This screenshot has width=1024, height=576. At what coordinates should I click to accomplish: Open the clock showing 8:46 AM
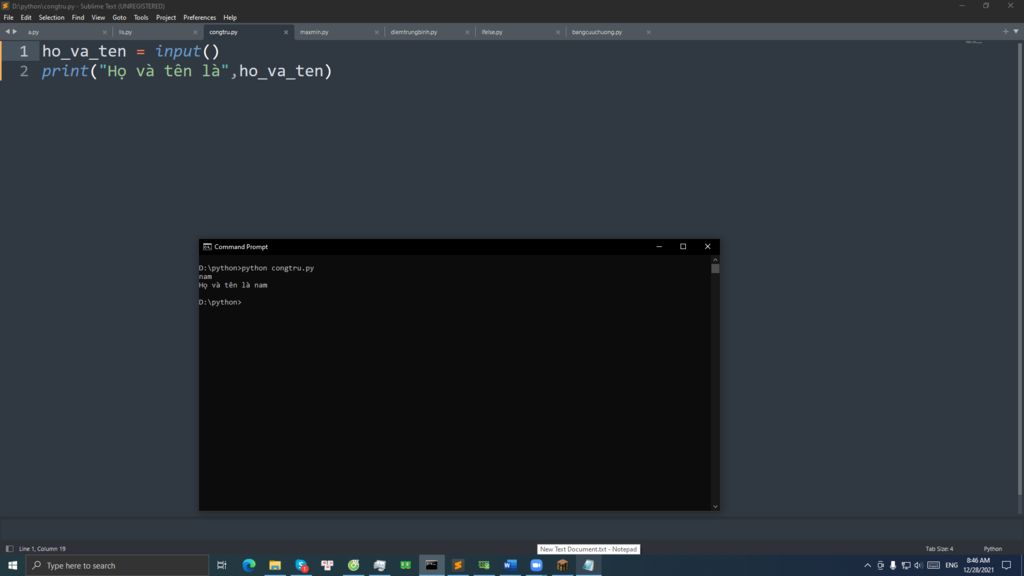pyautogui.click(x=978, y=566)
